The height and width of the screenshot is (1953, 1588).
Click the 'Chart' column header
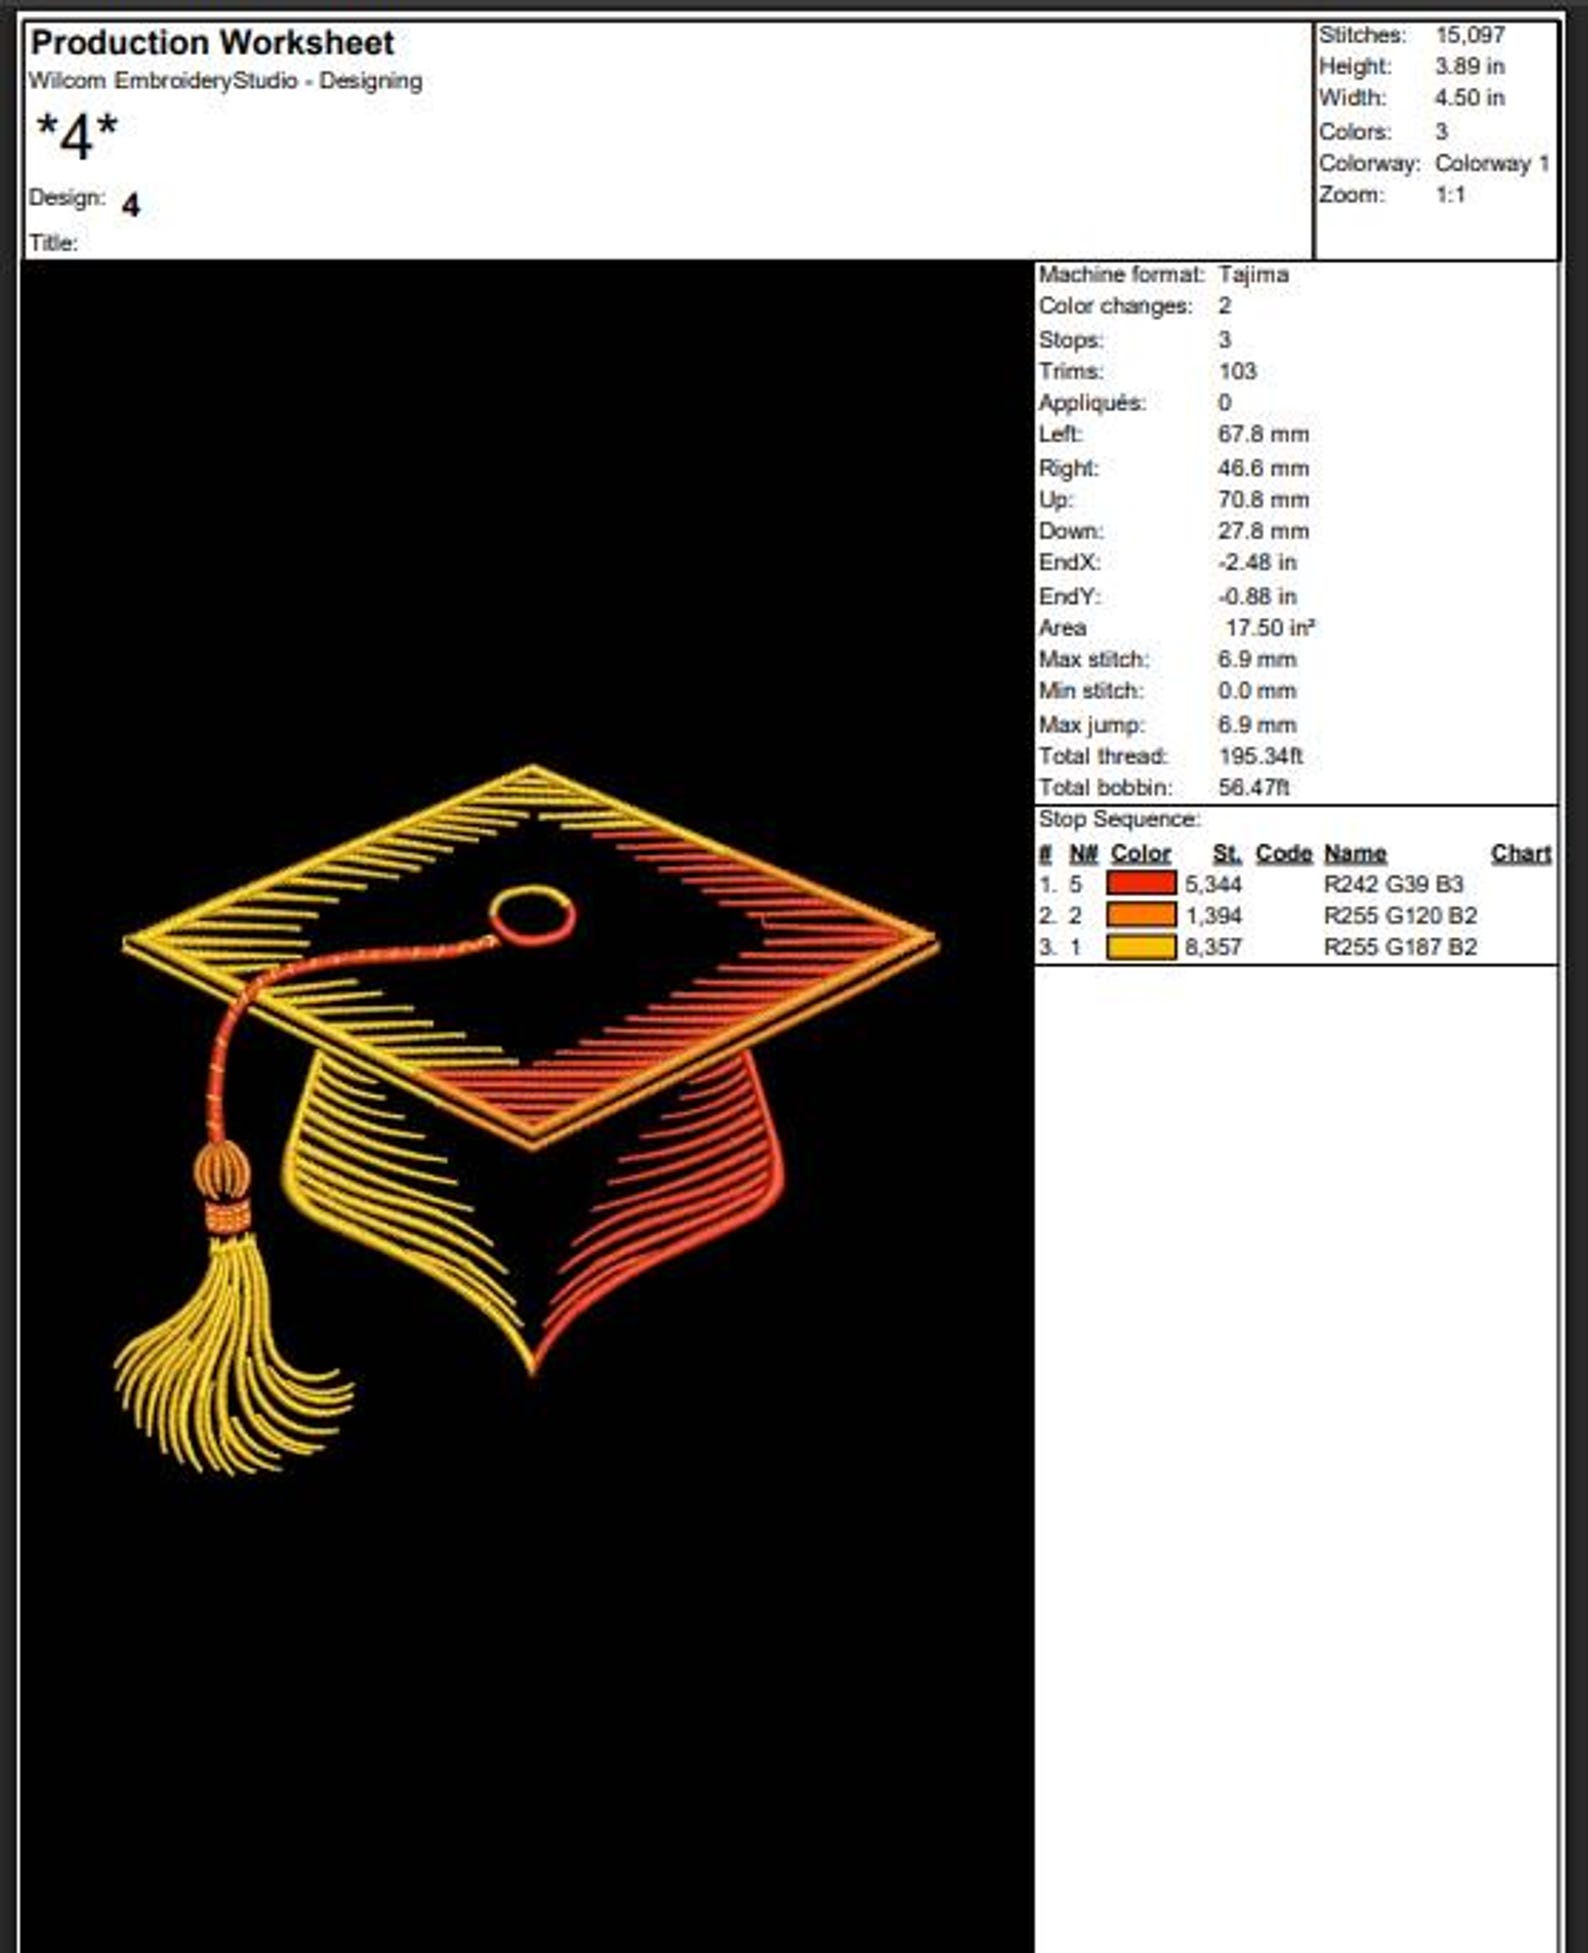tap(1521, 853)
